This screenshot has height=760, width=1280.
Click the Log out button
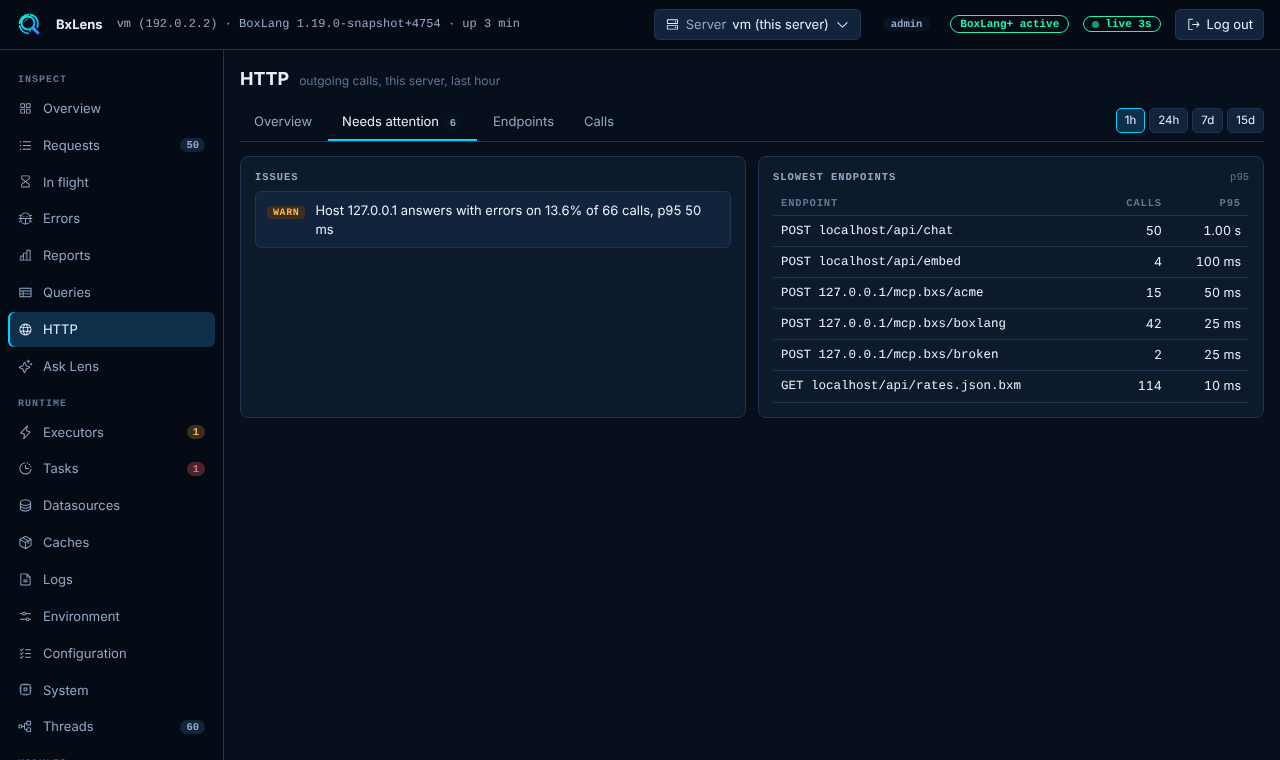pos(1219,24)
